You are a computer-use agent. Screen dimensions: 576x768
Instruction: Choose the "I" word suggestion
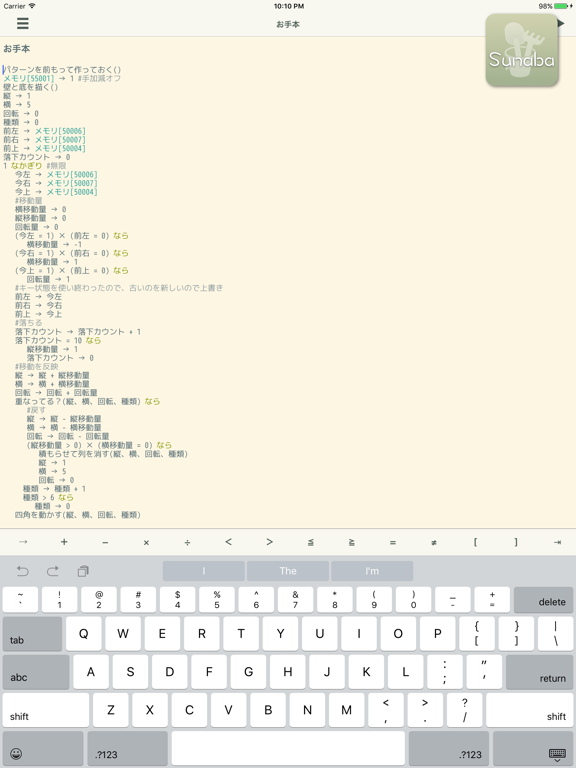pyautogui.click(x=204, y=571)
